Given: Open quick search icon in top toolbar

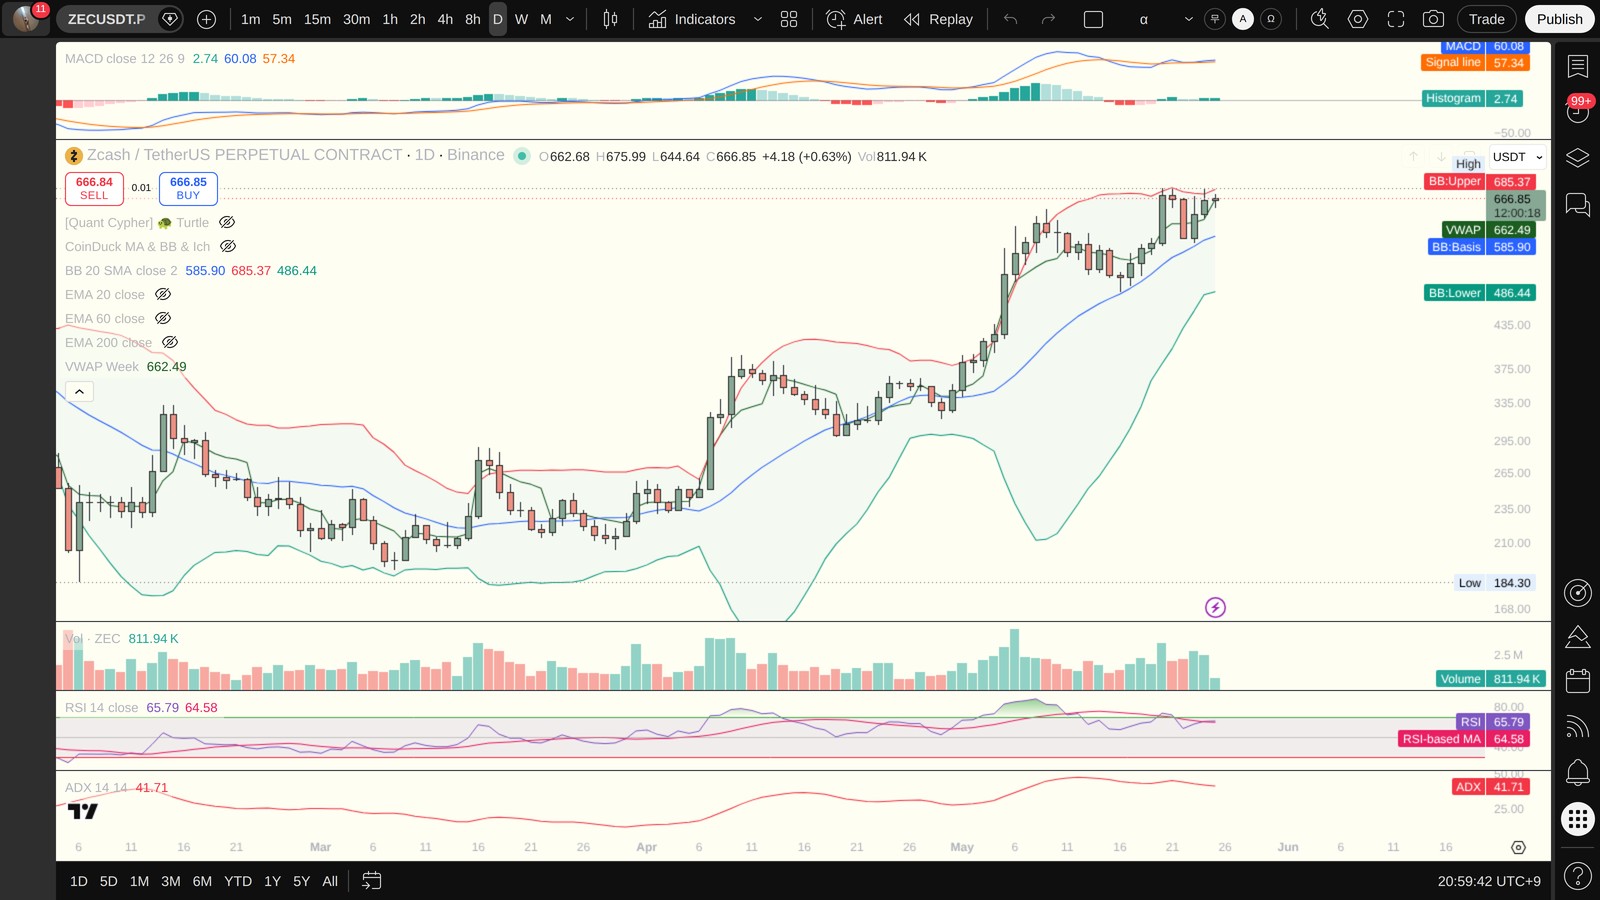Looking at the screenshot, I should (1320, 19).
